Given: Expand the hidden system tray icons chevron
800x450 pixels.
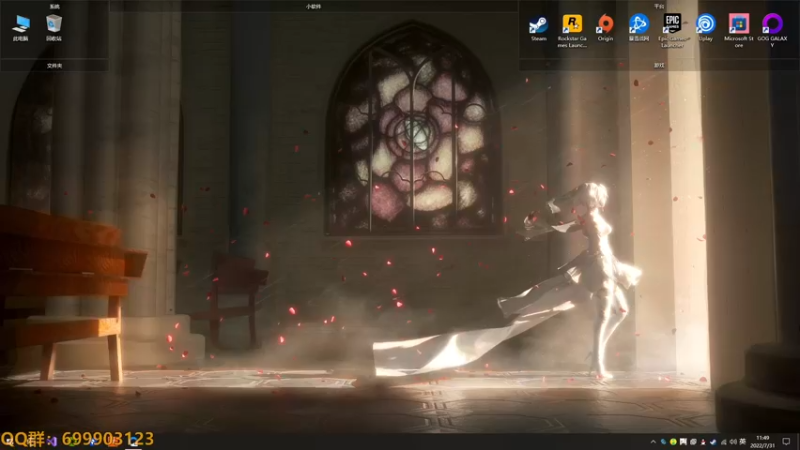Looking at the screenshot, I should pos(653,442).
